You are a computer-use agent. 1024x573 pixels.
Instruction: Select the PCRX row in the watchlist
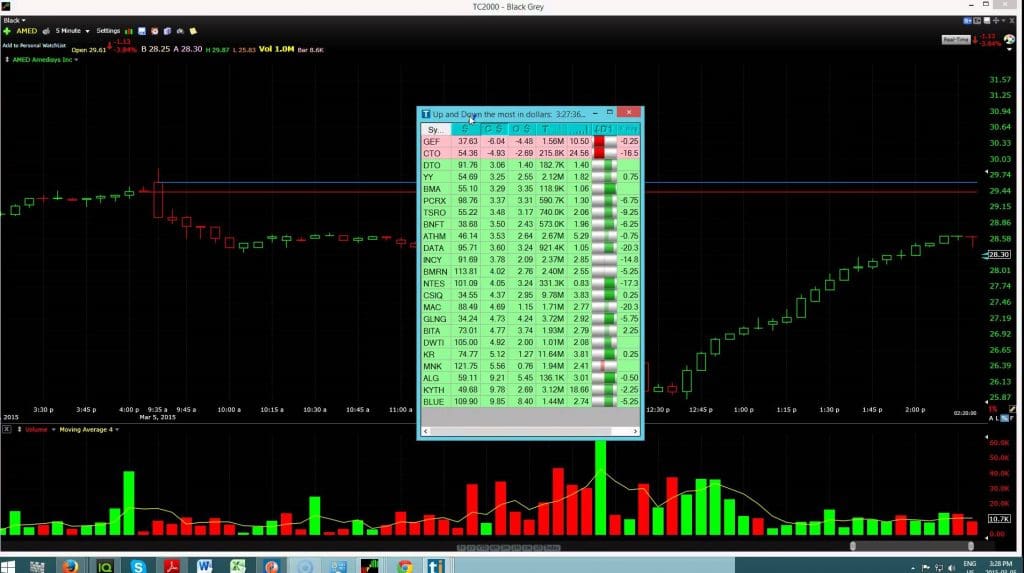tap(530, 201)
